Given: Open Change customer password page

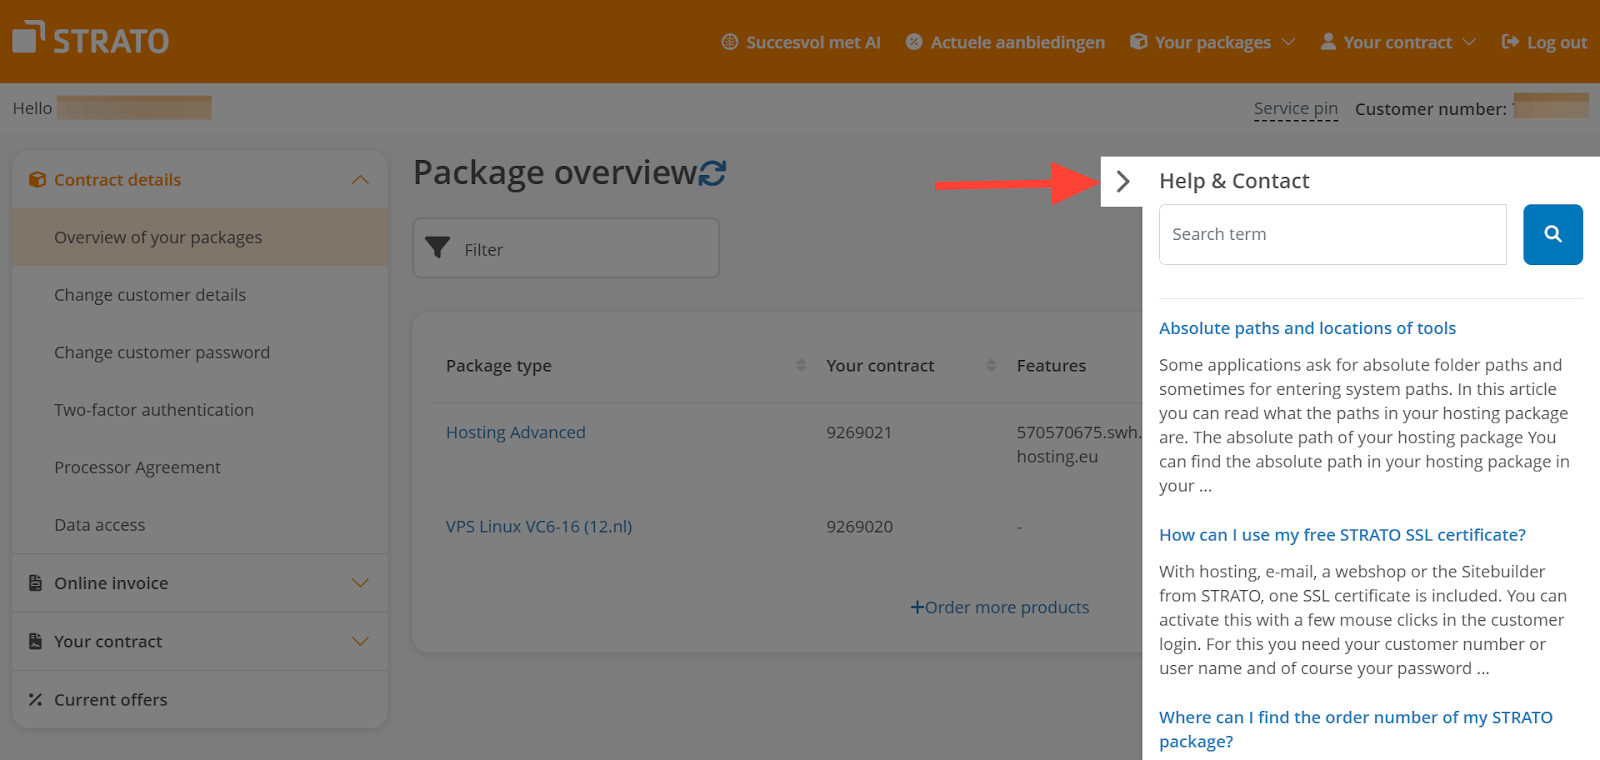Looking at the screenshot, I should click(162, 352).
